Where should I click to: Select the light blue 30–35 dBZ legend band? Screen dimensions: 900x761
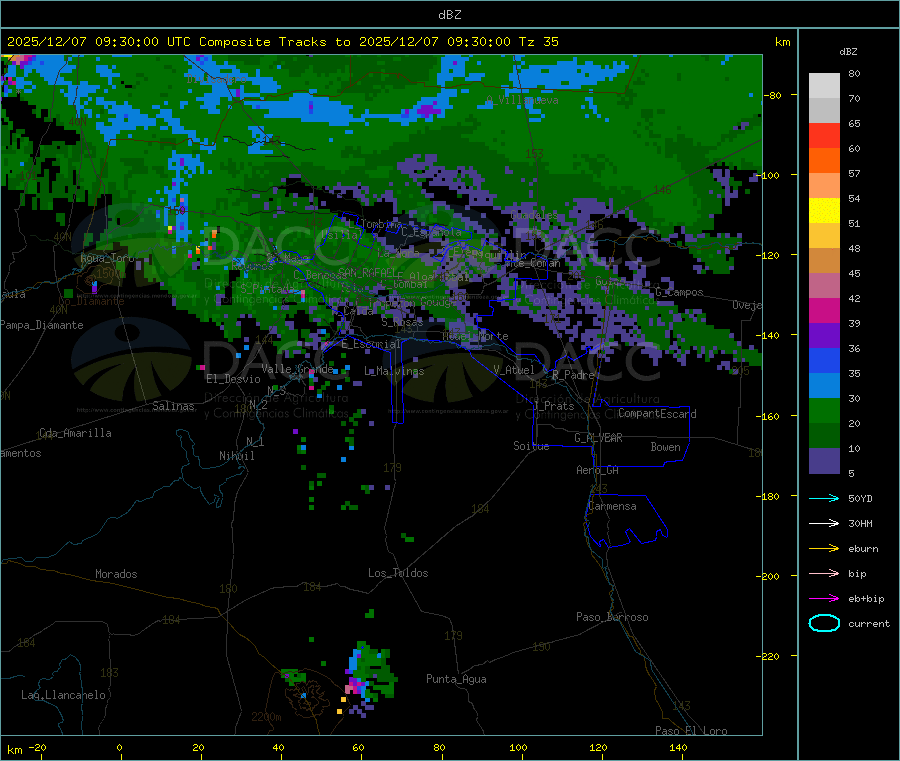824,386
